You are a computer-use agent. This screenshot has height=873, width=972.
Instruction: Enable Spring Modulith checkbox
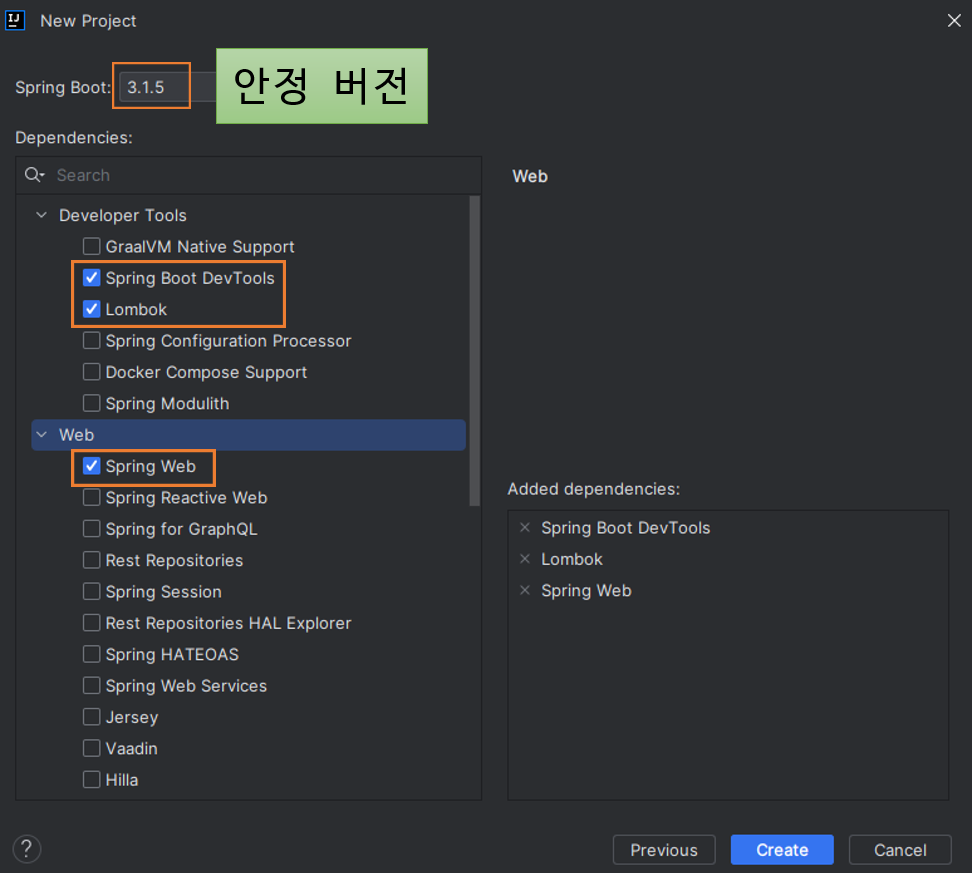(92, 403)
